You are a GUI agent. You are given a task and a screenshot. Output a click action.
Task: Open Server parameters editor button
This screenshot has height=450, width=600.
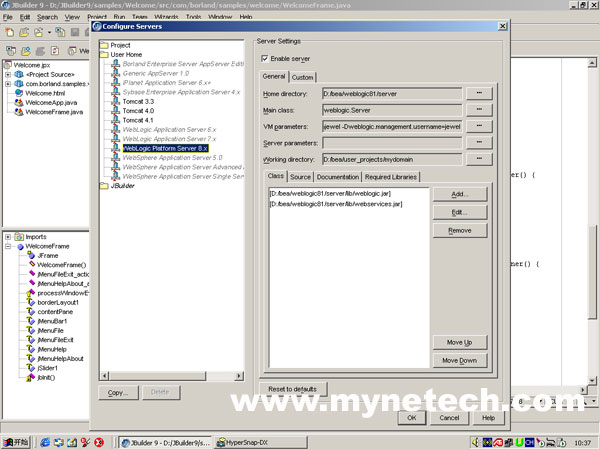click(x=479, y=142)
